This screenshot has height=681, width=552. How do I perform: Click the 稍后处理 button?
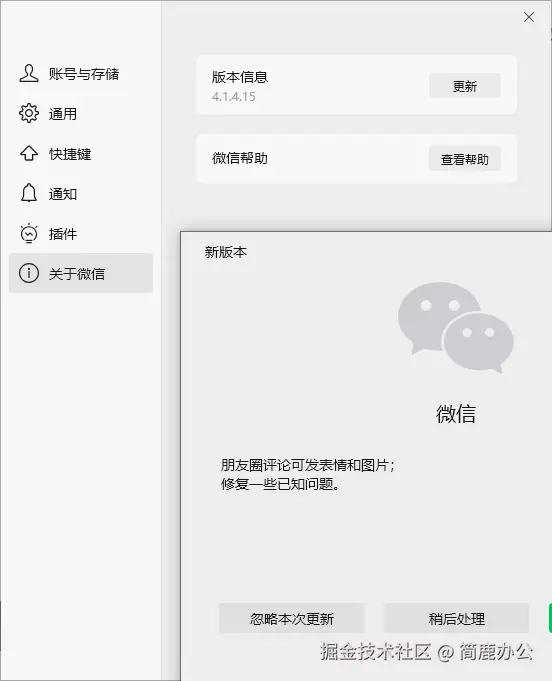tap(456, 618)
